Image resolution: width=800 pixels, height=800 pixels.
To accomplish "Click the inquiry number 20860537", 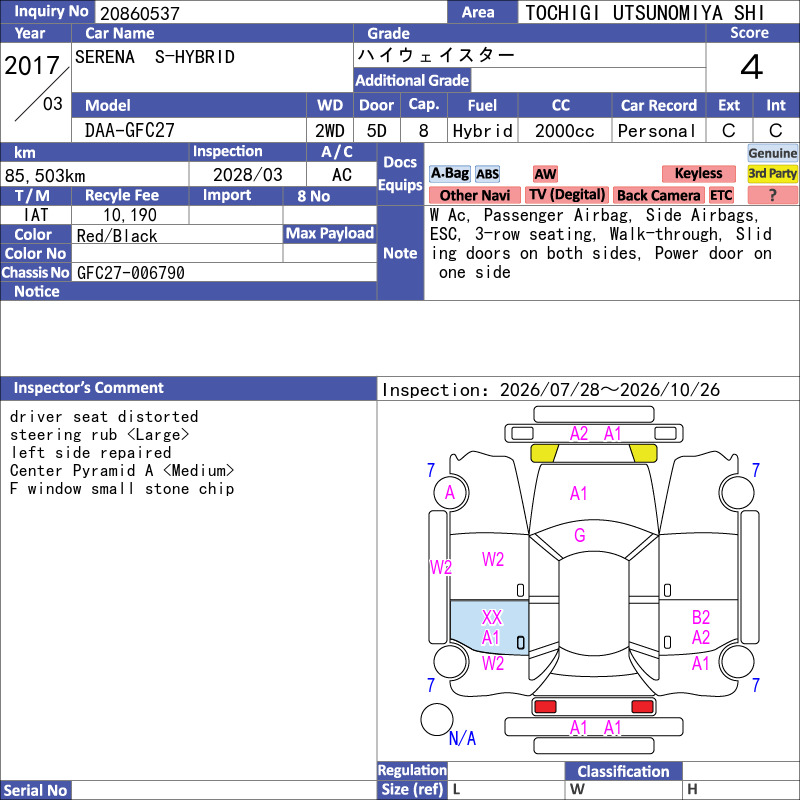I will pyautogui.click(x=140, y=13).
